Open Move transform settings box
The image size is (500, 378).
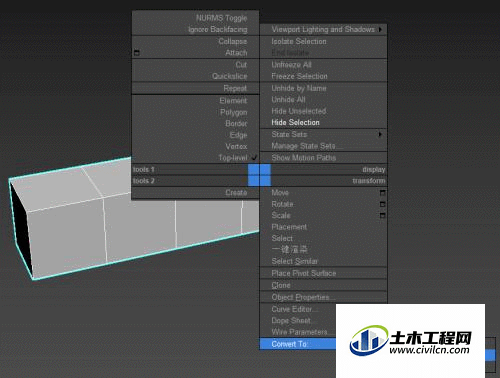pyautogui.click(x=383, y=193)
